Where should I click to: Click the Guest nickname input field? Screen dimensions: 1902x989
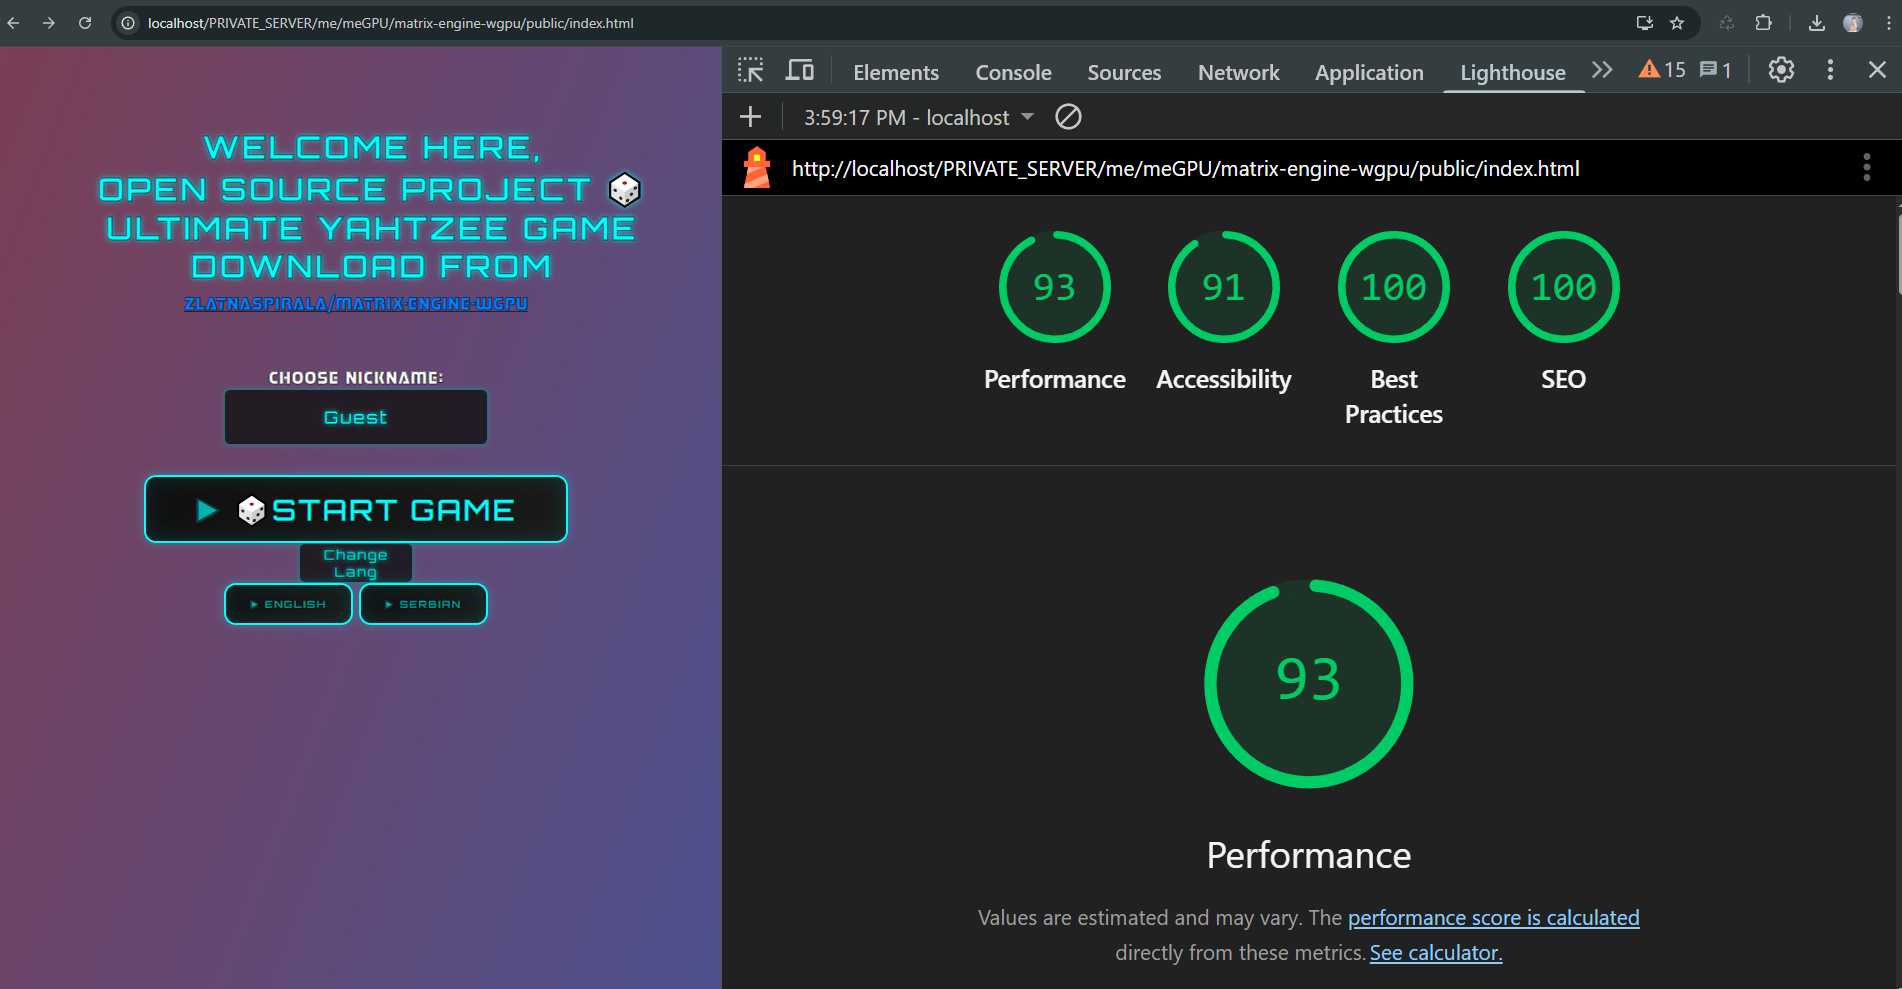click(x=355, y=417)
